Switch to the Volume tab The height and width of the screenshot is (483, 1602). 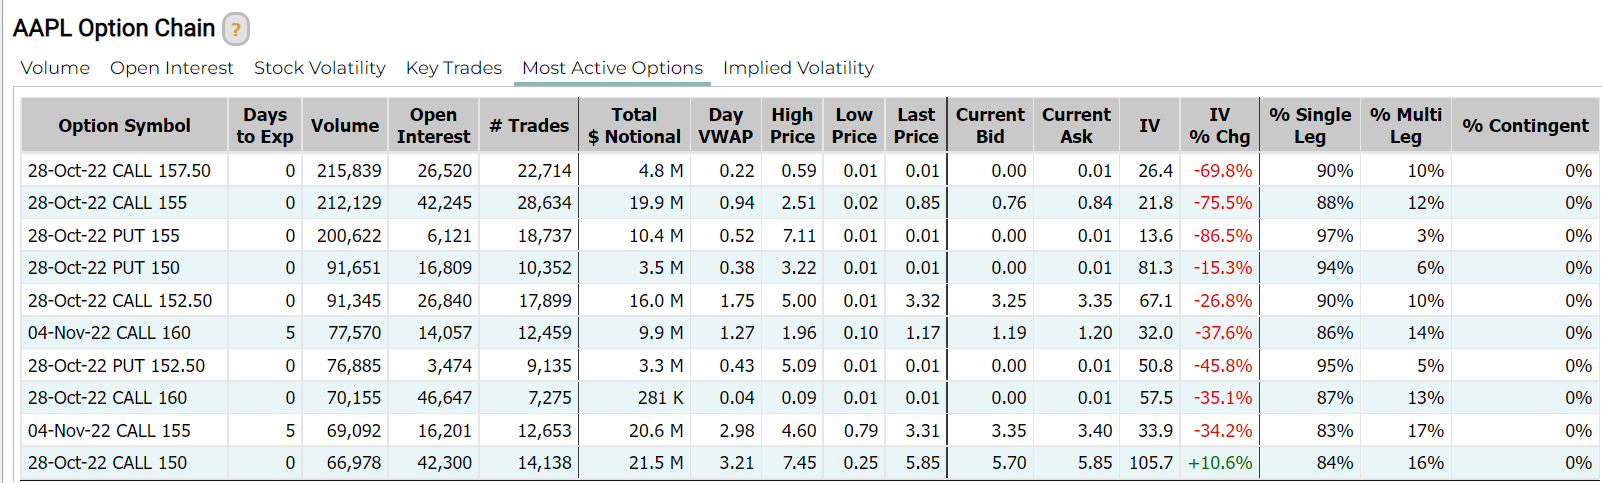click(x=55, y=68)
